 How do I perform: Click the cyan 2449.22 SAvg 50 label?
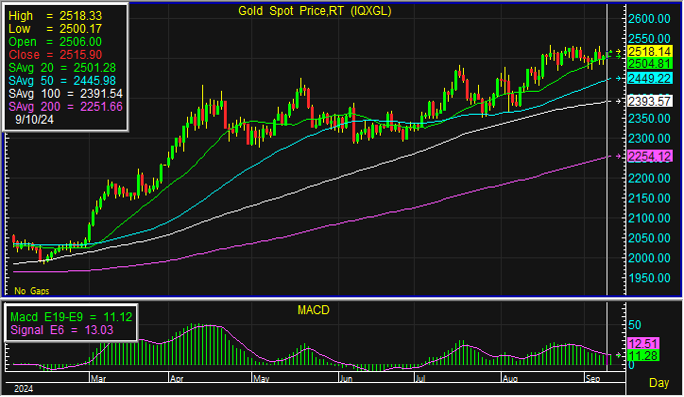650,79
